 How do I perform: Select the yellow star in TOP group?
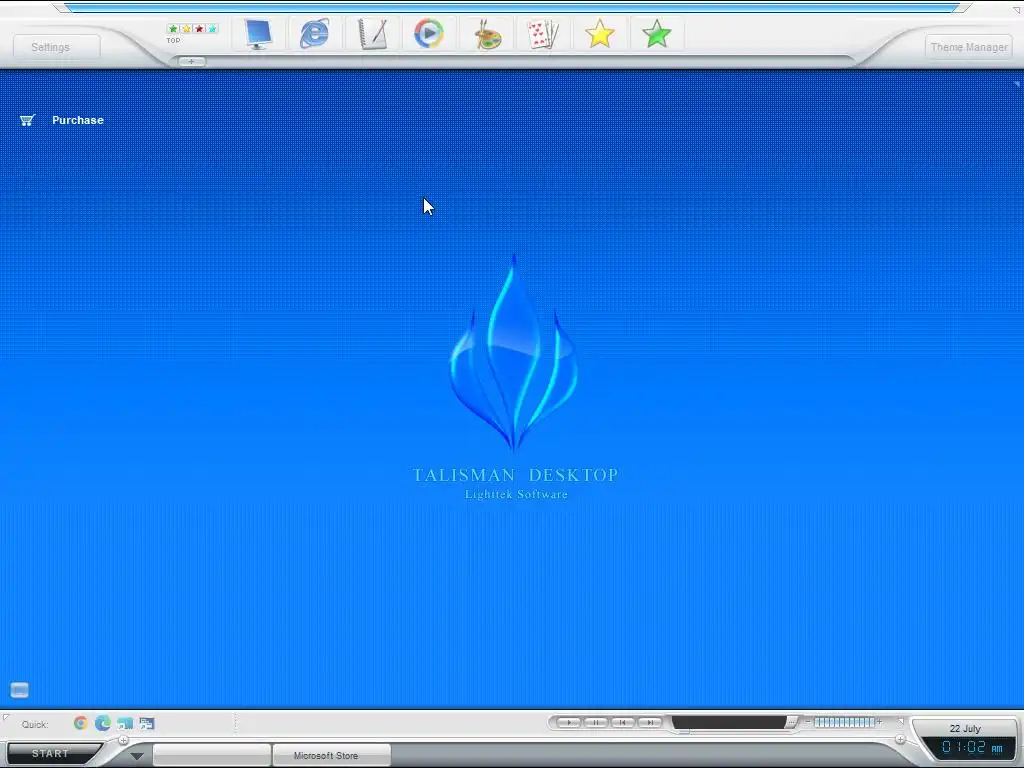(x=186, y=29)
